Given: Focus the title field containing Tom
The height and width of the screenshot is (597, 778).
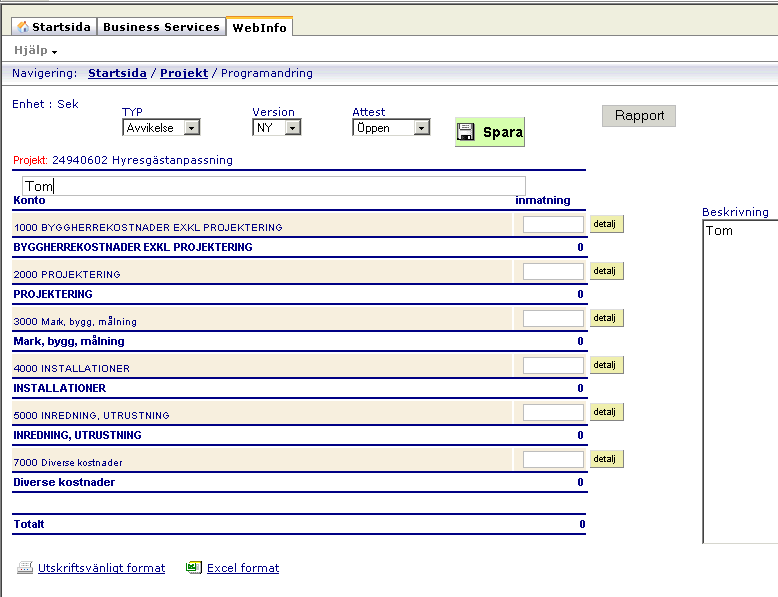Looking at the screenshot, I should tap(274, 186).
